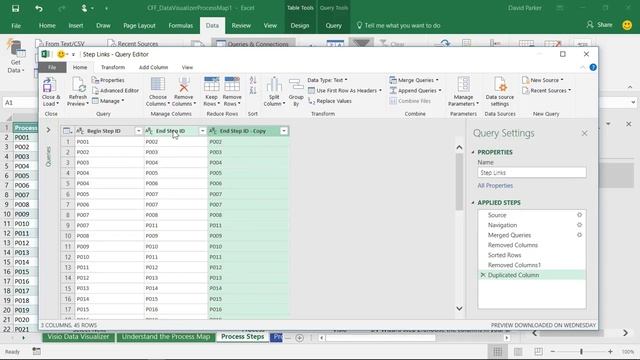Image resolution: width=640 pixels, height=360 pixels.
Task: Click Navigation step gear icon
Action: pos(579,225)
